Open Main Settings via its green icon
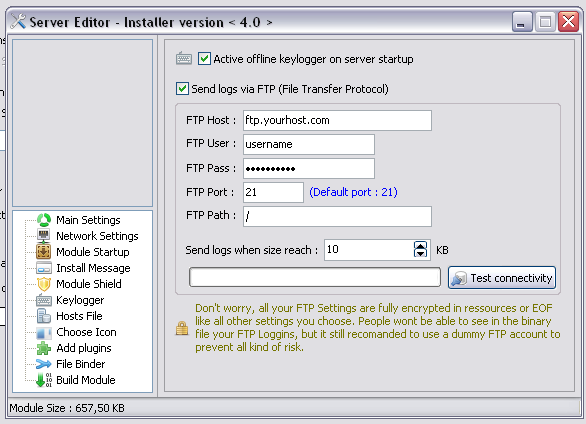This screenshot has height=424, width=586. click(x=44, y=220)
